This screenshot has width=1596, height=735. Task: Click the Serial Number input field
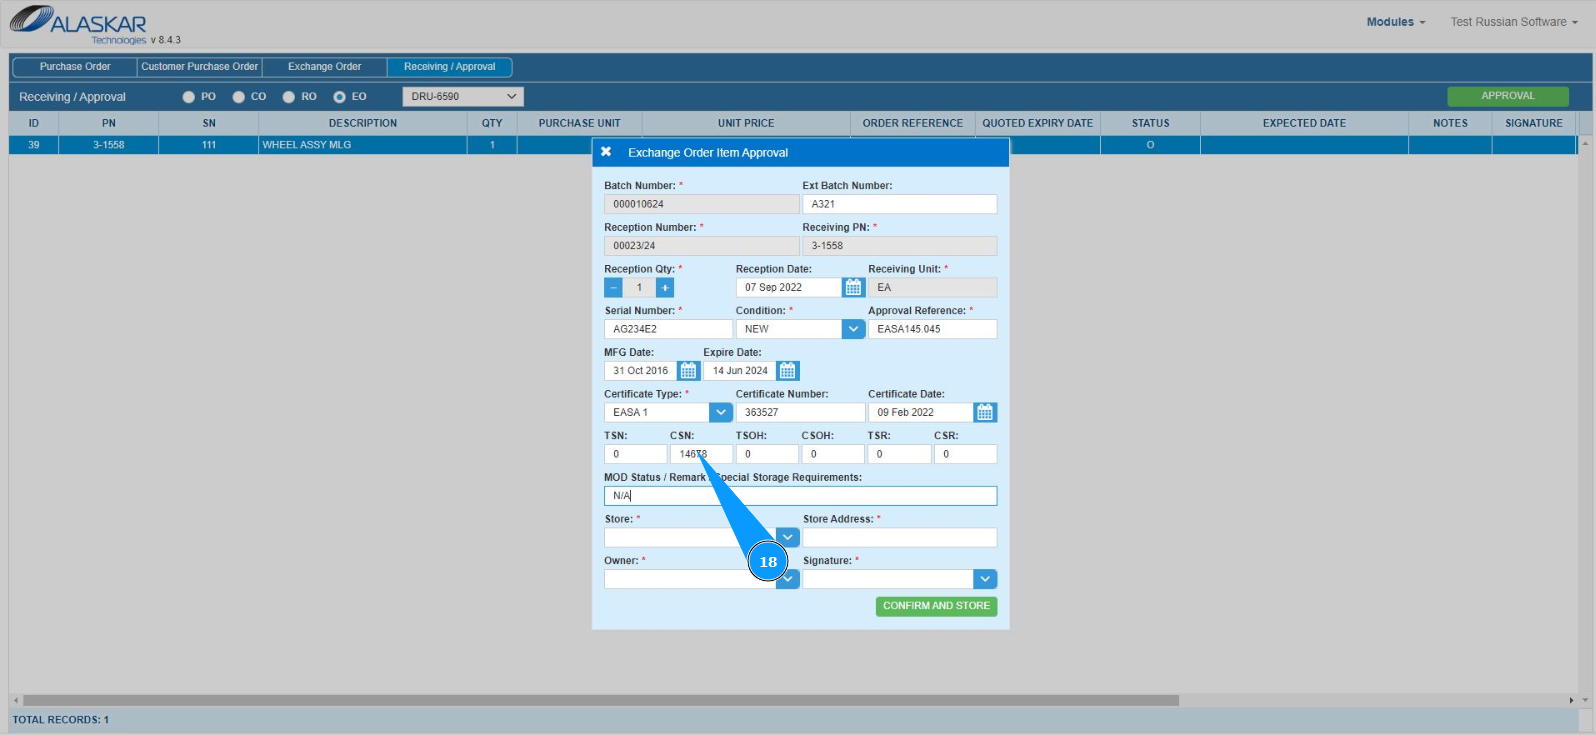tap(668, 329)
